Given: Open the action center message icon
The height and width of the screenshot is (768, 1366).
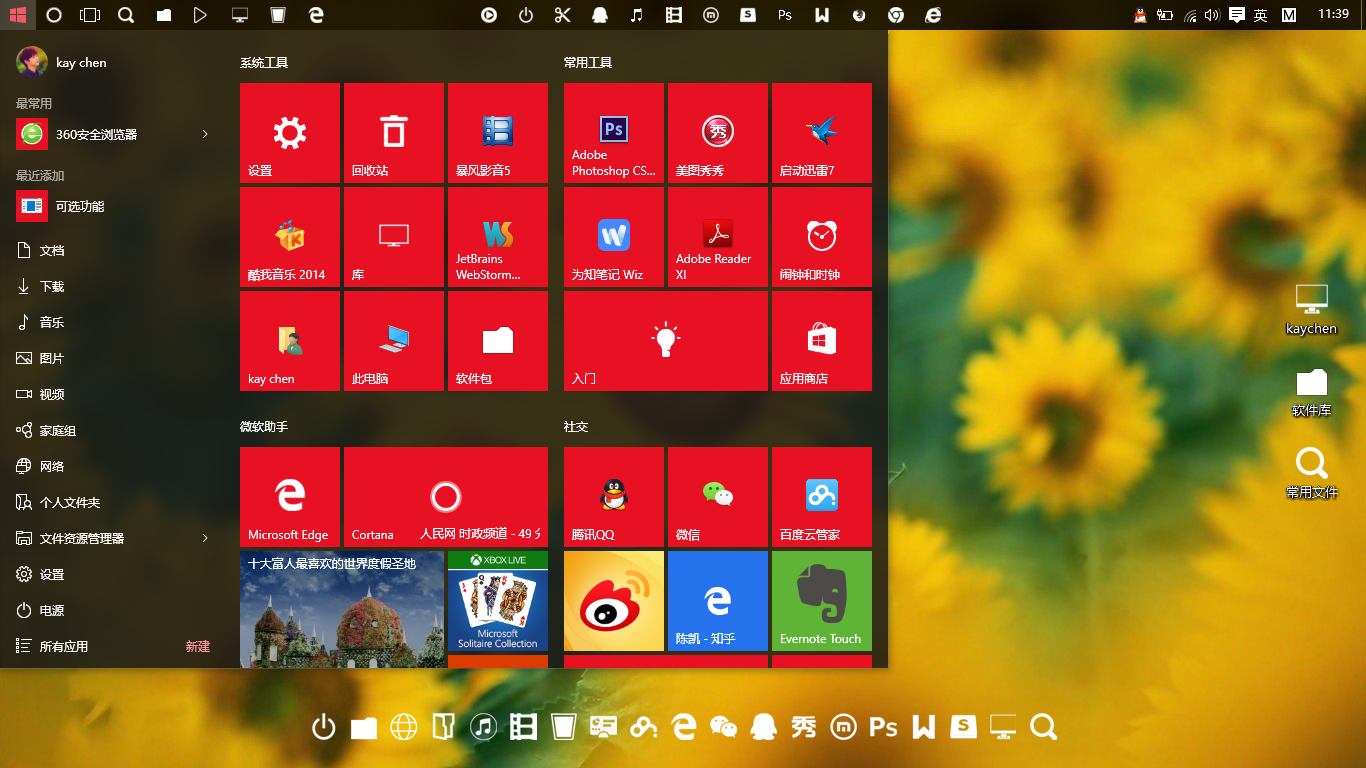Looking at the screenshot, I should click(1237, 15).
